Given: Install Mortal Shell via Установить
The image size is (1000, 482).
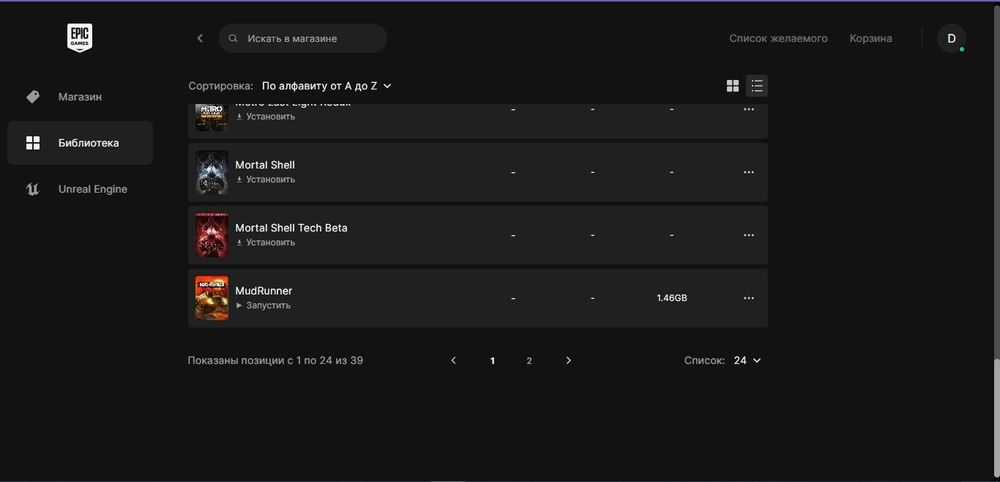Looking at the screenshot, I should pos(270,180).
